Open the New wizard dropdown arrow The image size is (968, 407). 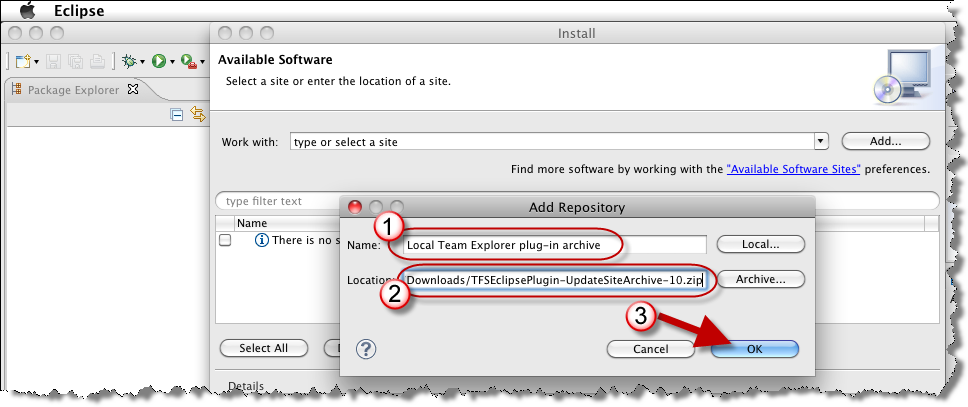[x=36, y=62]
